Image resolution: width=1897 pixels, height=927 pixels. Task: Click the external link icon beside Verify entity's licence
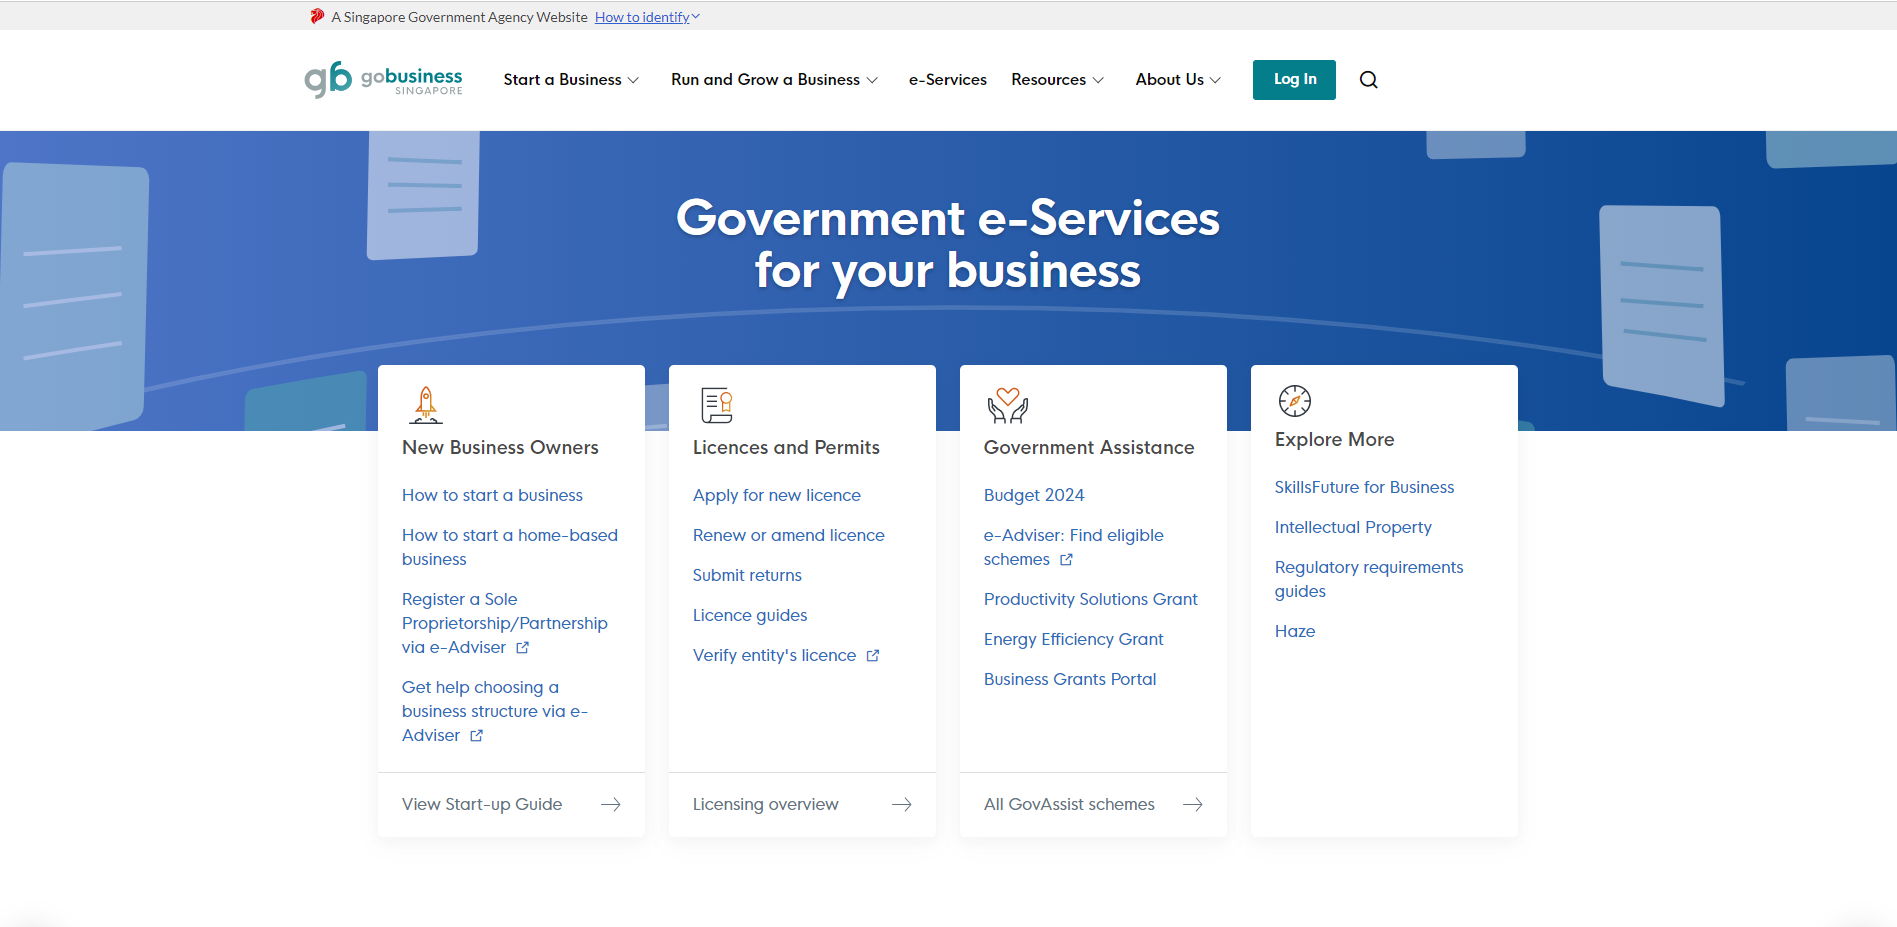tap(872, 655)
